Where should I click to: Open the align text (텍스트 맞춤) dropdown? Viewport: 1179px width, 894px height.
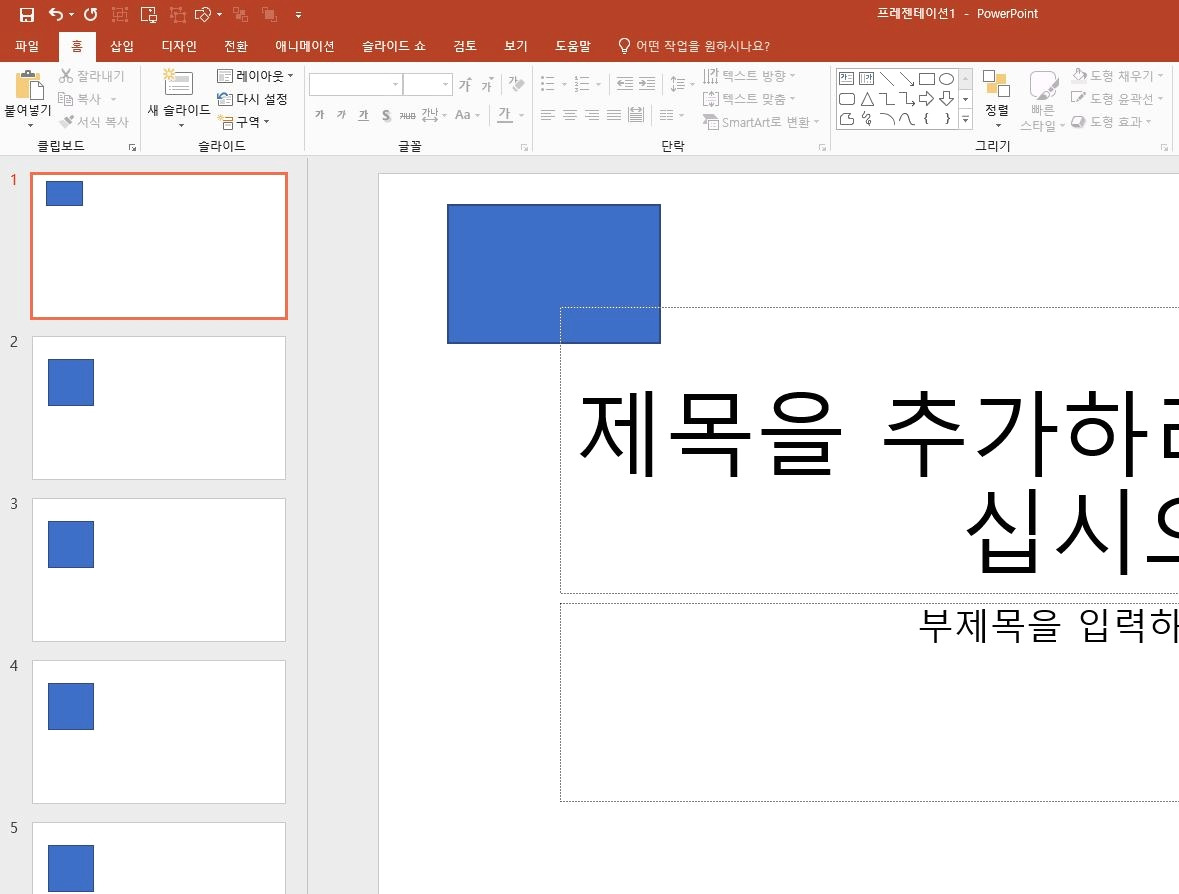tap(749, 98)
